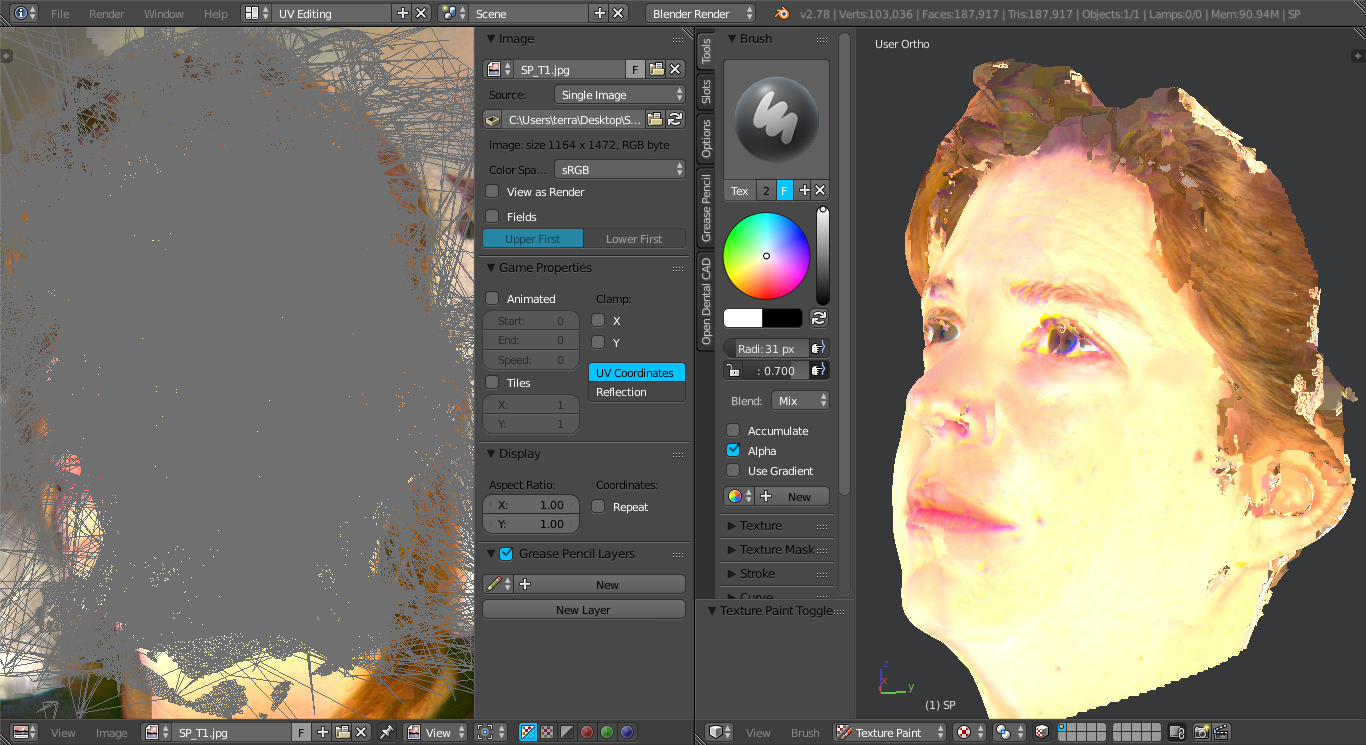Image resolution: width=1366 pixels, height=745 pixels.
Task: Open the Window menu
Action: coord(164,14)
